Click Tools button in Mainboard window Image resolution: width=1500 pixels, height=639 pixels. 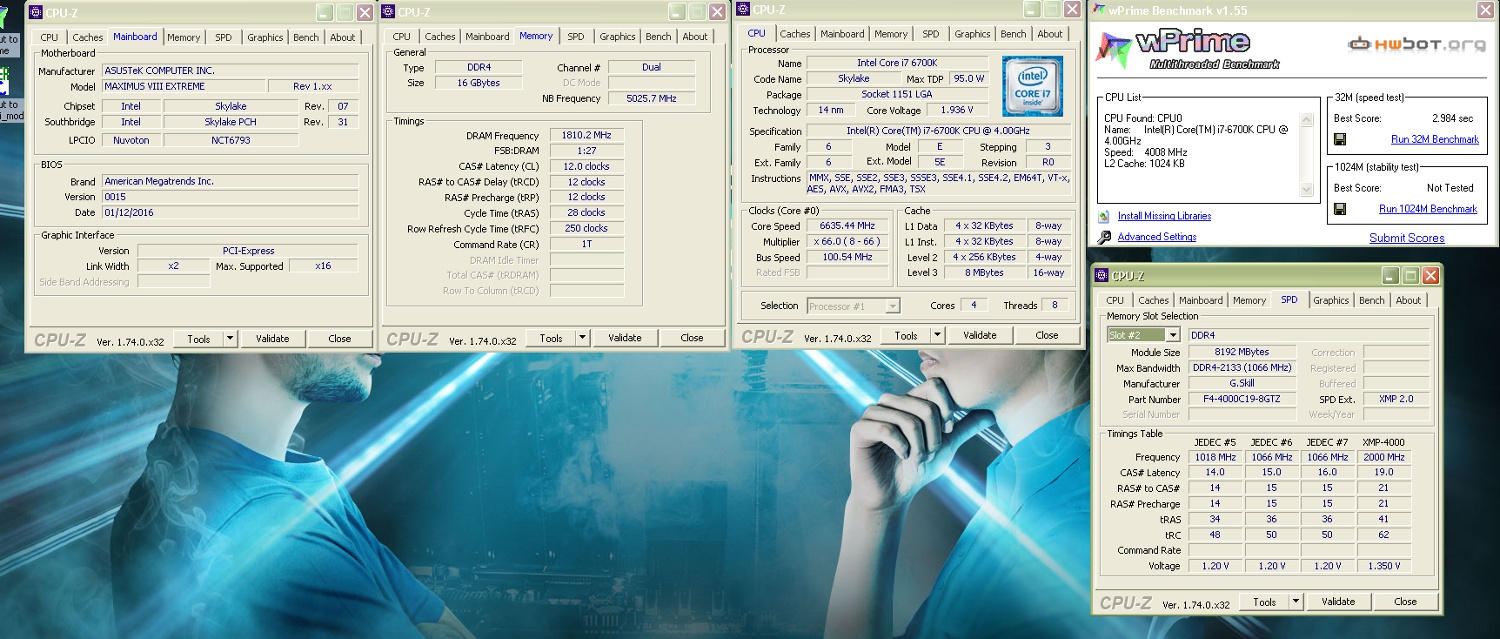(199, 339)
